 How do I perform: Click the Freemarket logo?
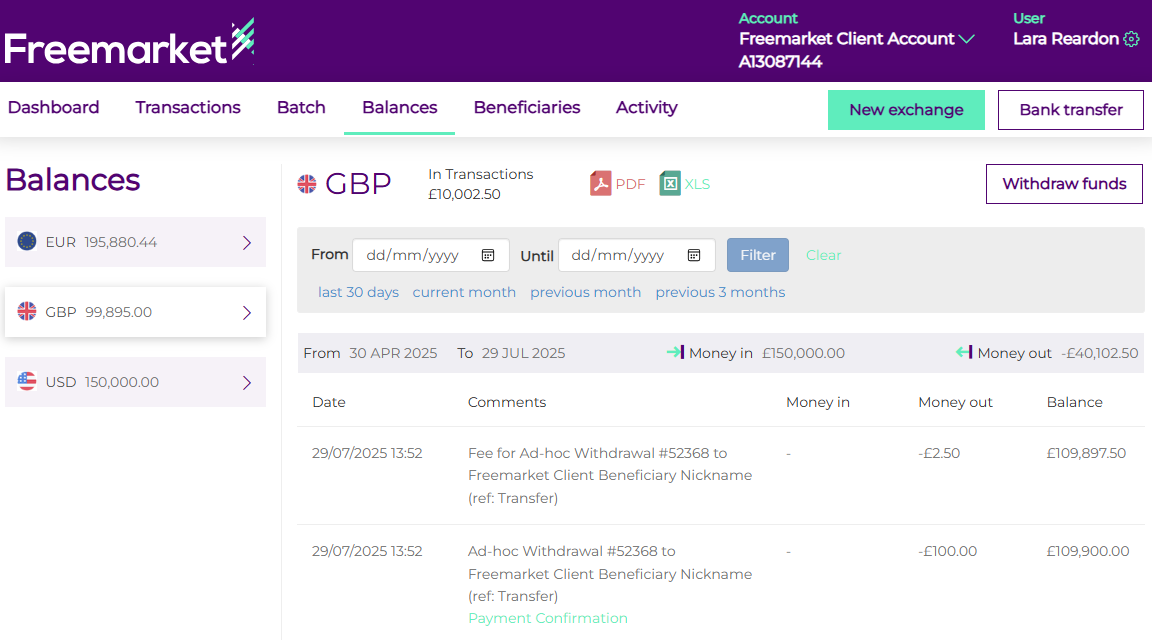(x=129, y=44)
